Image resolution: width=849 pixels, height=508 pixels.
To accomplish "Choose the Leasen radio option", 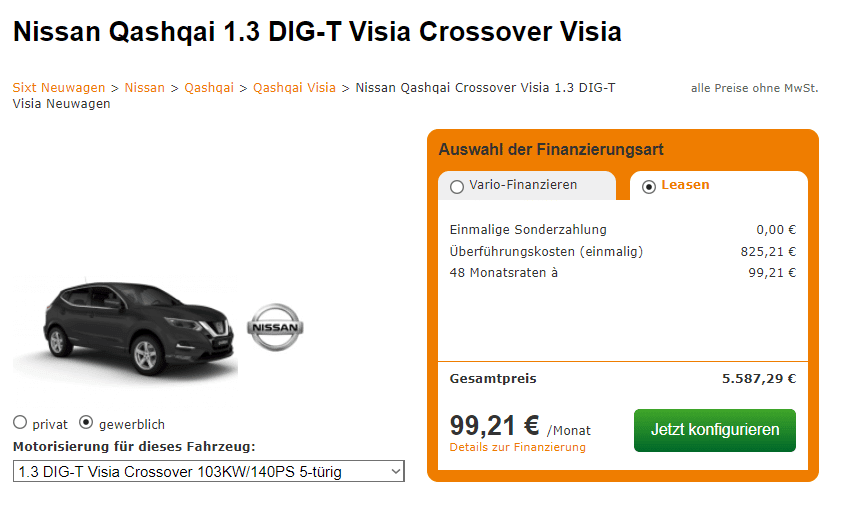I will click(649, 187).
